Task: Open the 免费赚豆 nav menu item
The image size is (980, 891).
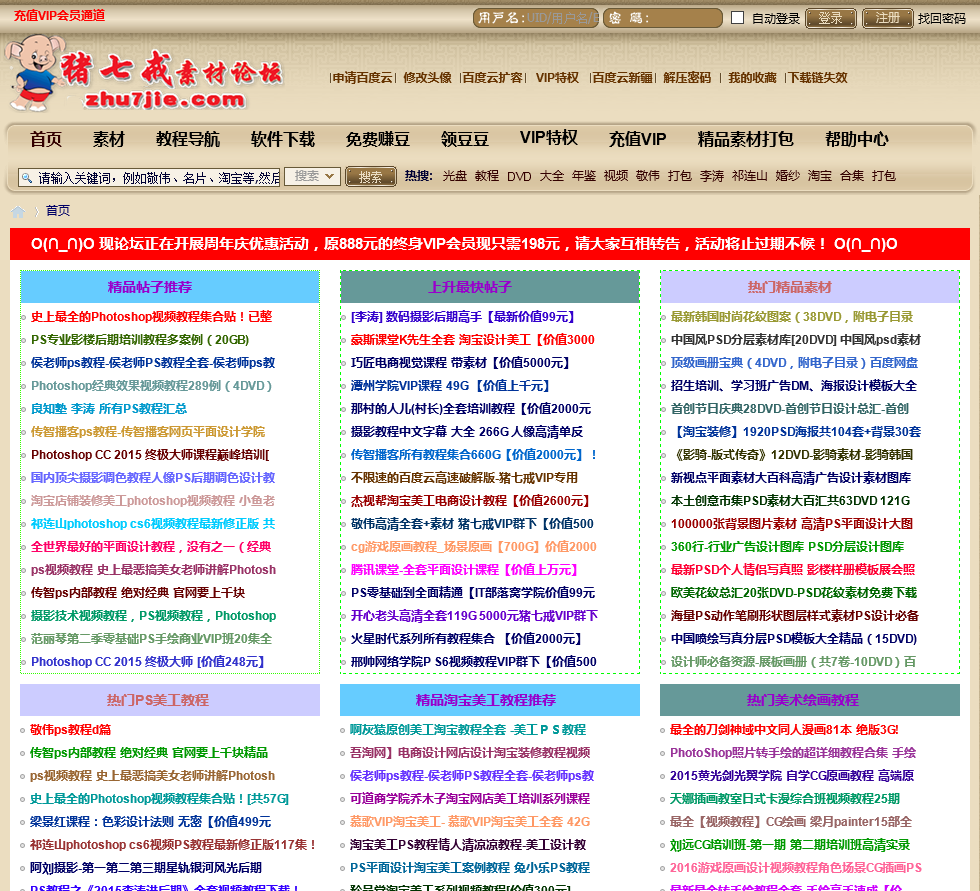Action: (x=378, y=139)
